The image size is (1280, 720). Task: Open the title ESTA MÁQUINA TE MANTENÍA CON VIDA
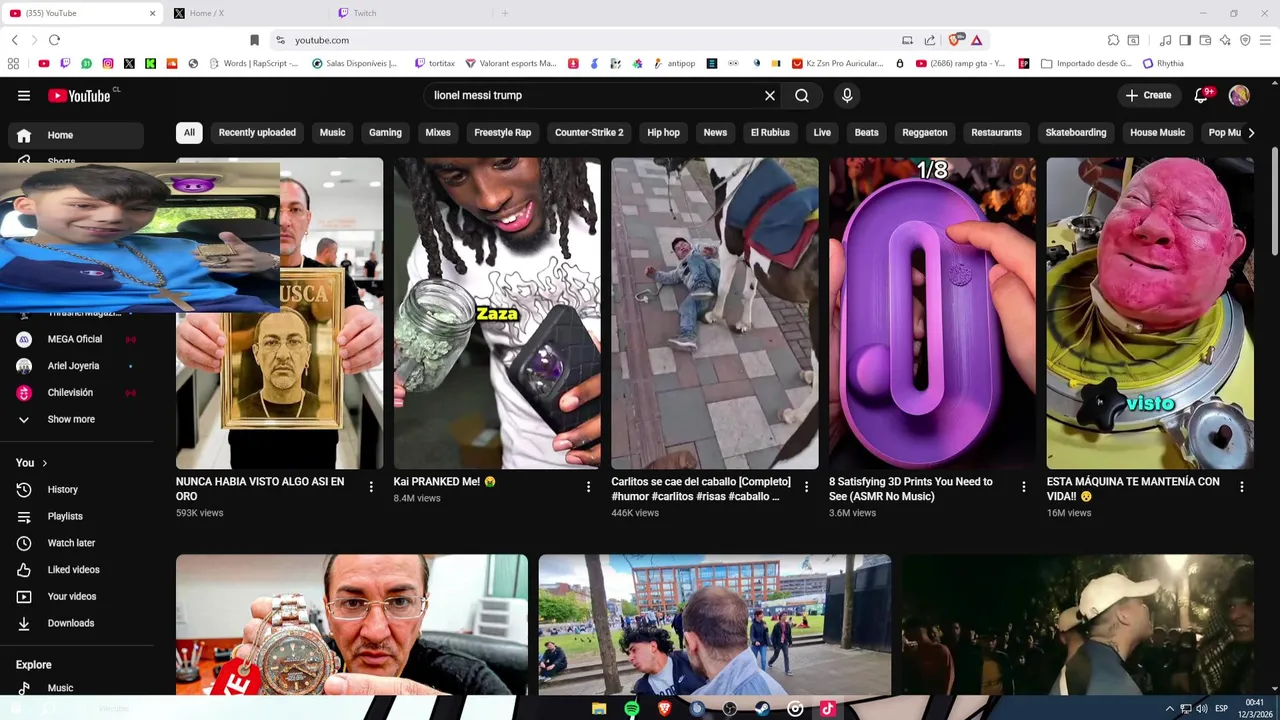coord(1133,489)
